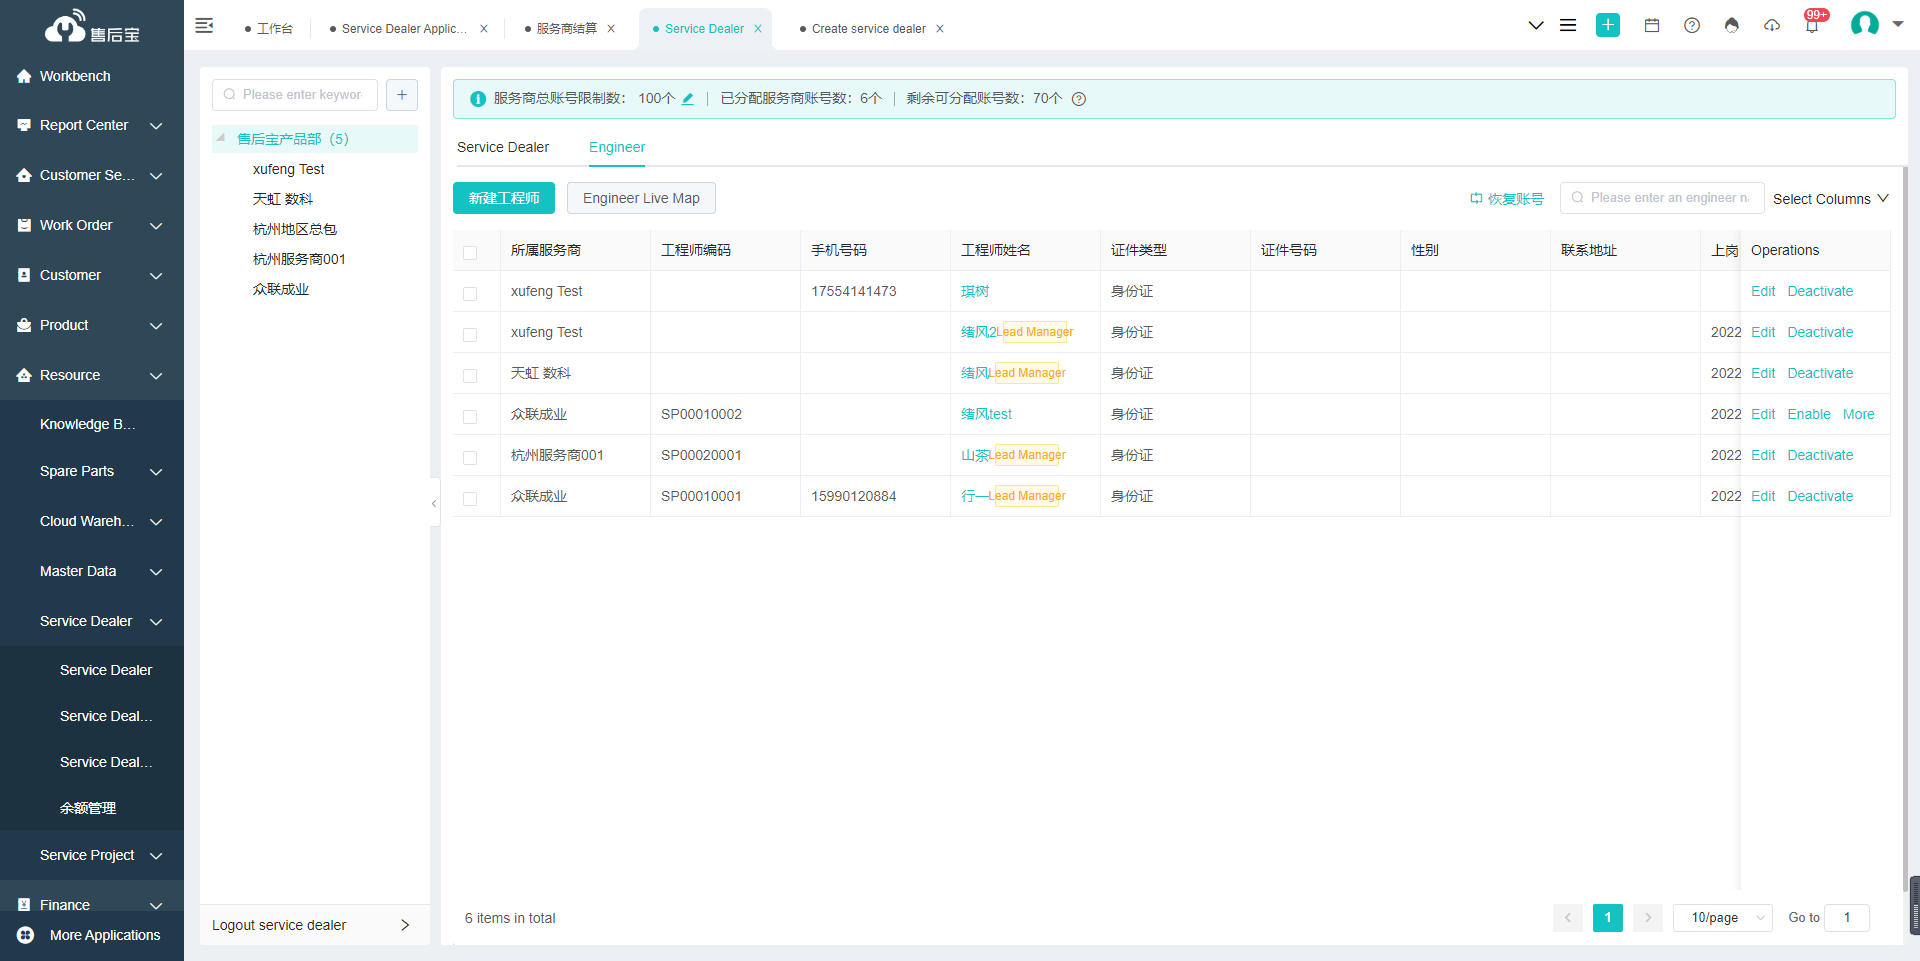This screenshot has height=961, width=1920.
Task: Open 余额管理 in sidebar submenu
Action: [x=88, y=808]
